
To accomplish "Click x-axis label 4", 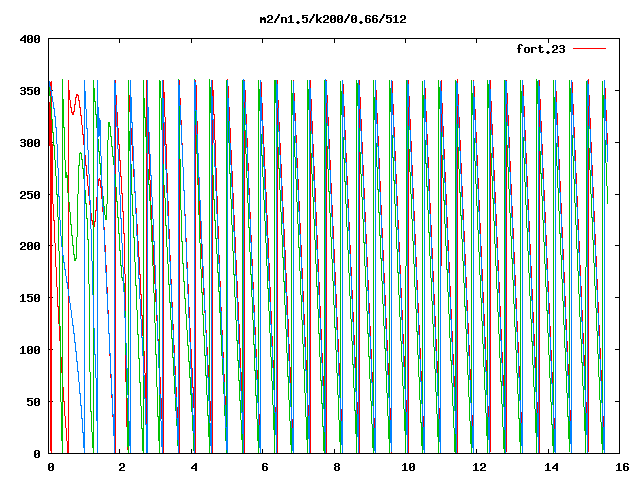I will pyautogui.click(x=193, y=467).
